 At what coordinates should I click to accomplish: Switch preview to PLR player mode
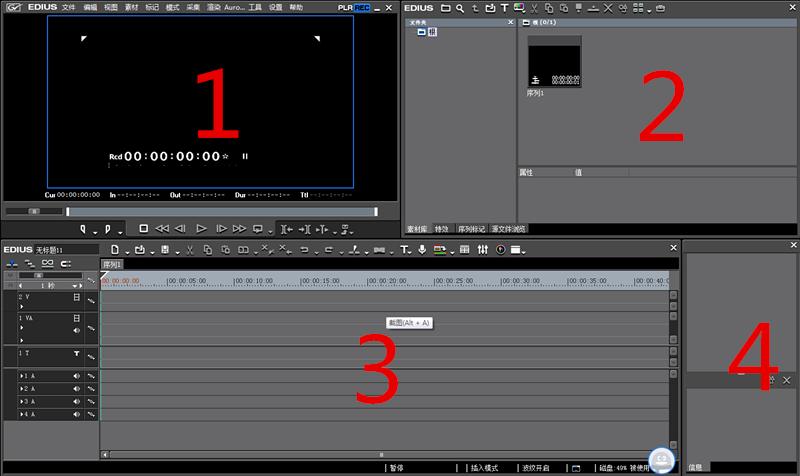point(345,8)
